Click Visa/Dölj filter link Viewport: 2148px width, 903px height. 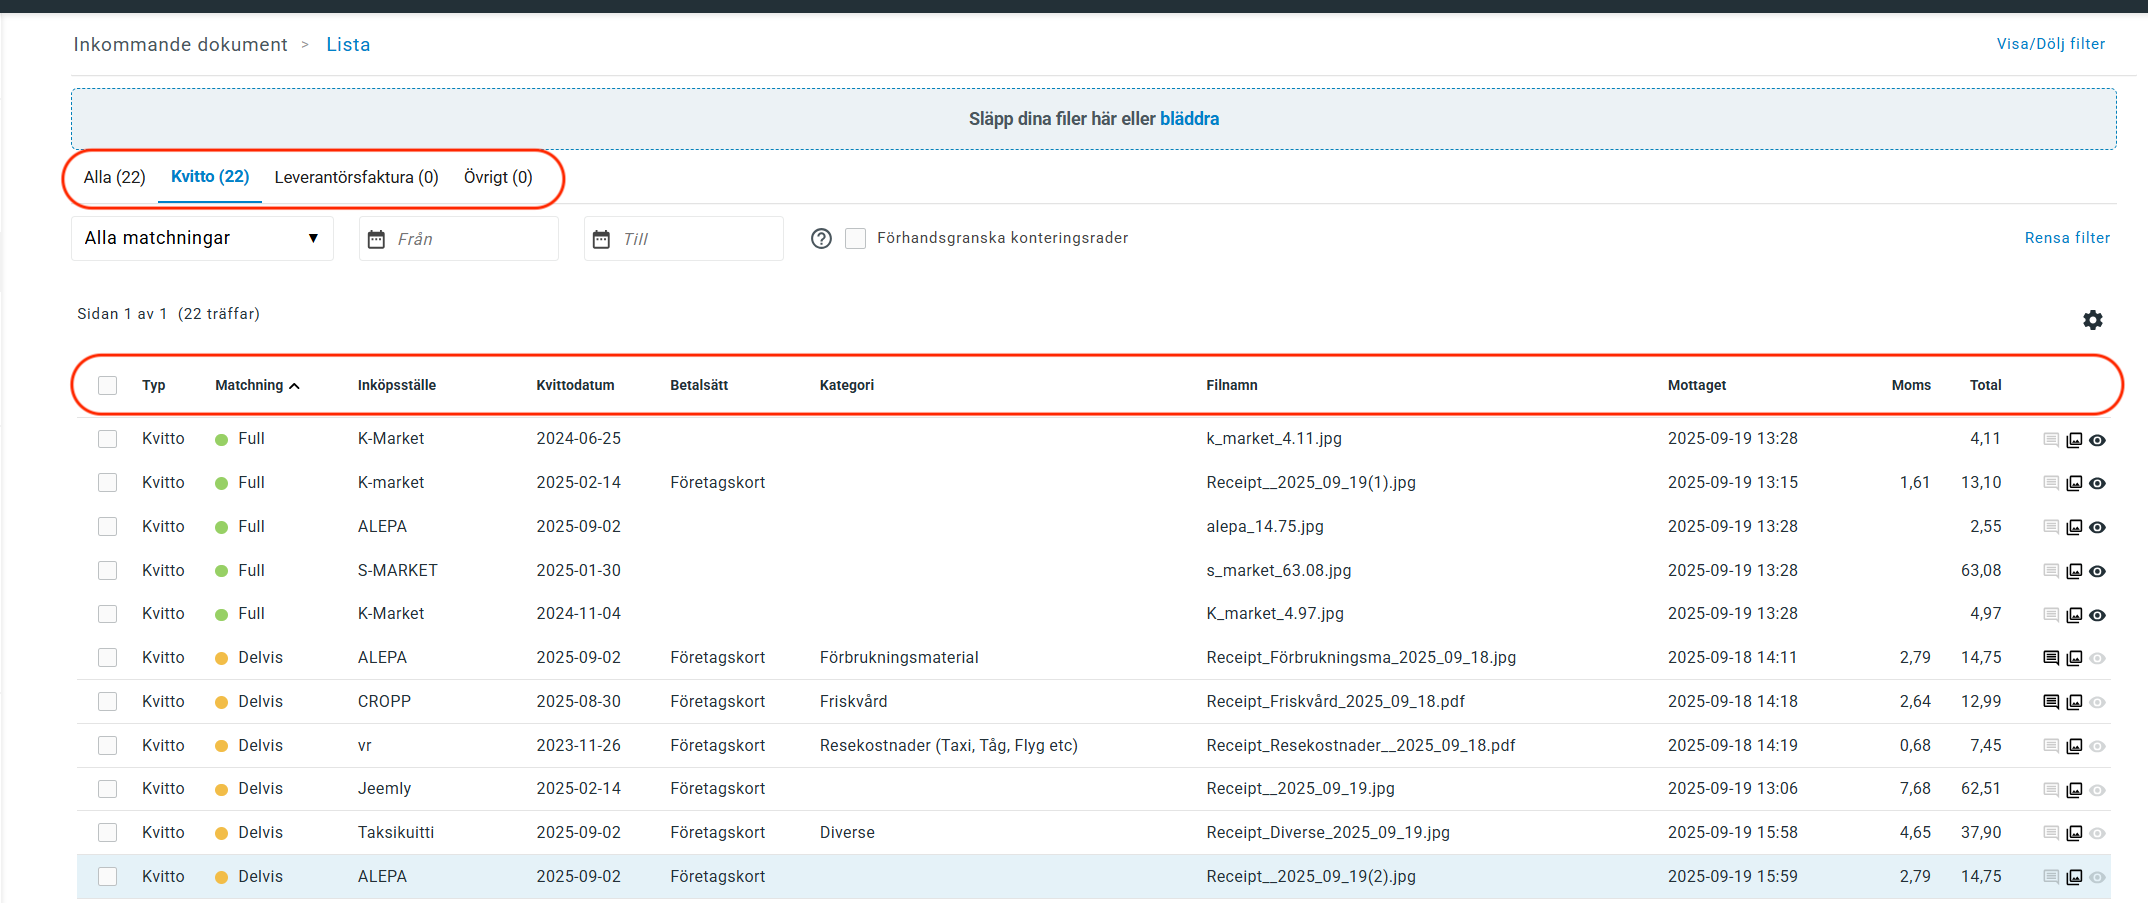coord(2050,44)
